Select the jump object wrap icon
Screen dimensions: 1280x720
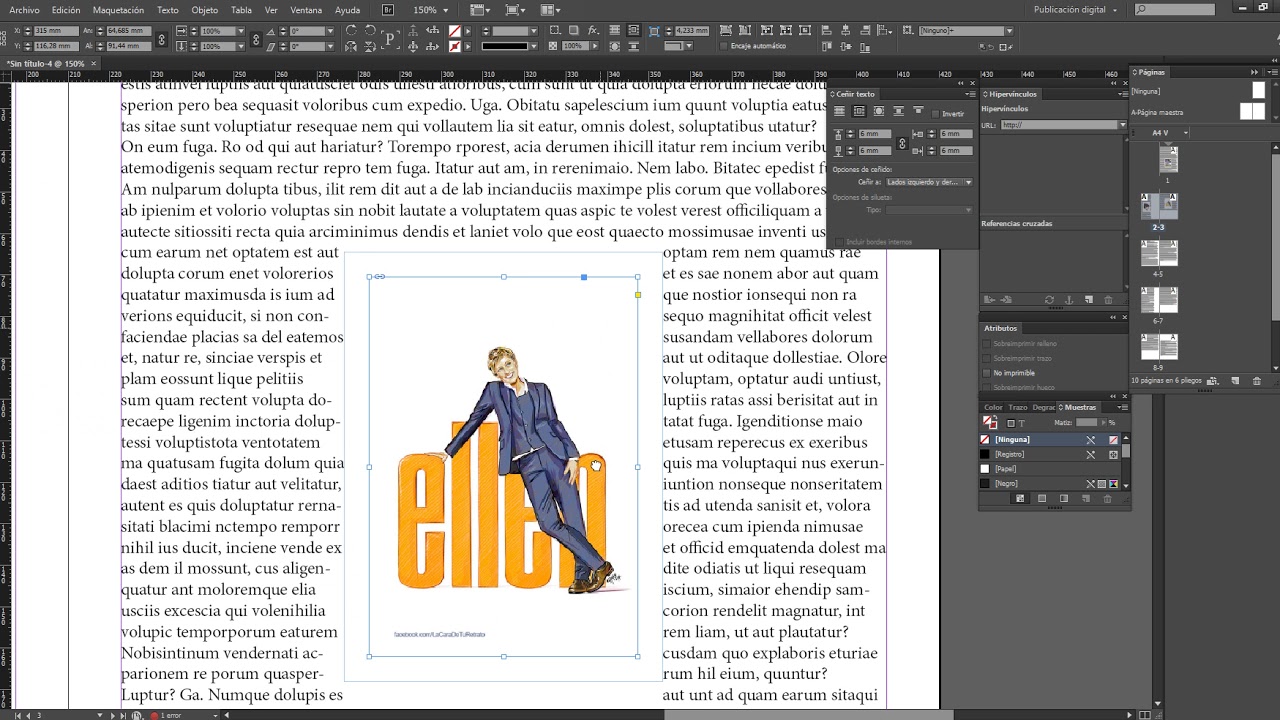[x=898, y=111]
